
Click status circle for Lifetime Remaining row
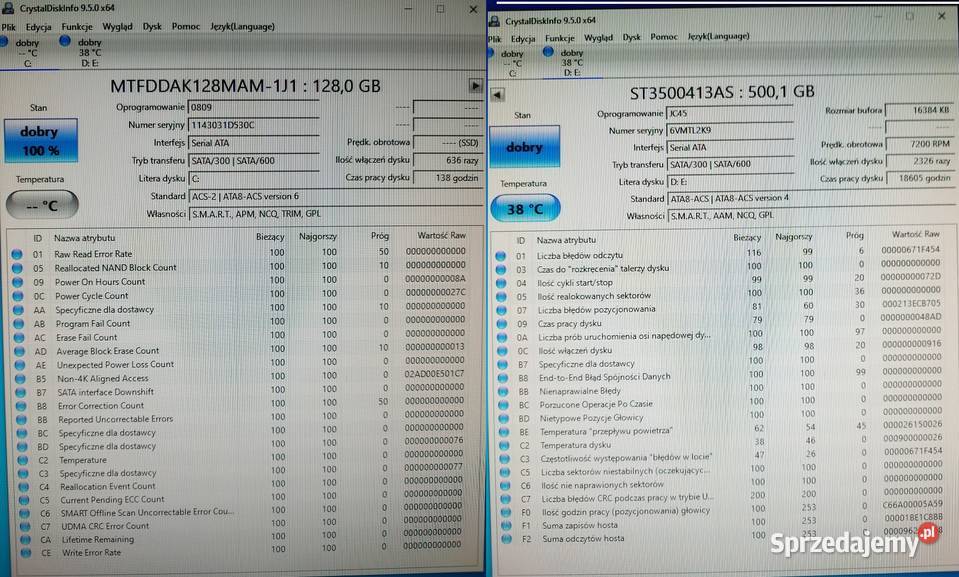click(x=16, y=539)
